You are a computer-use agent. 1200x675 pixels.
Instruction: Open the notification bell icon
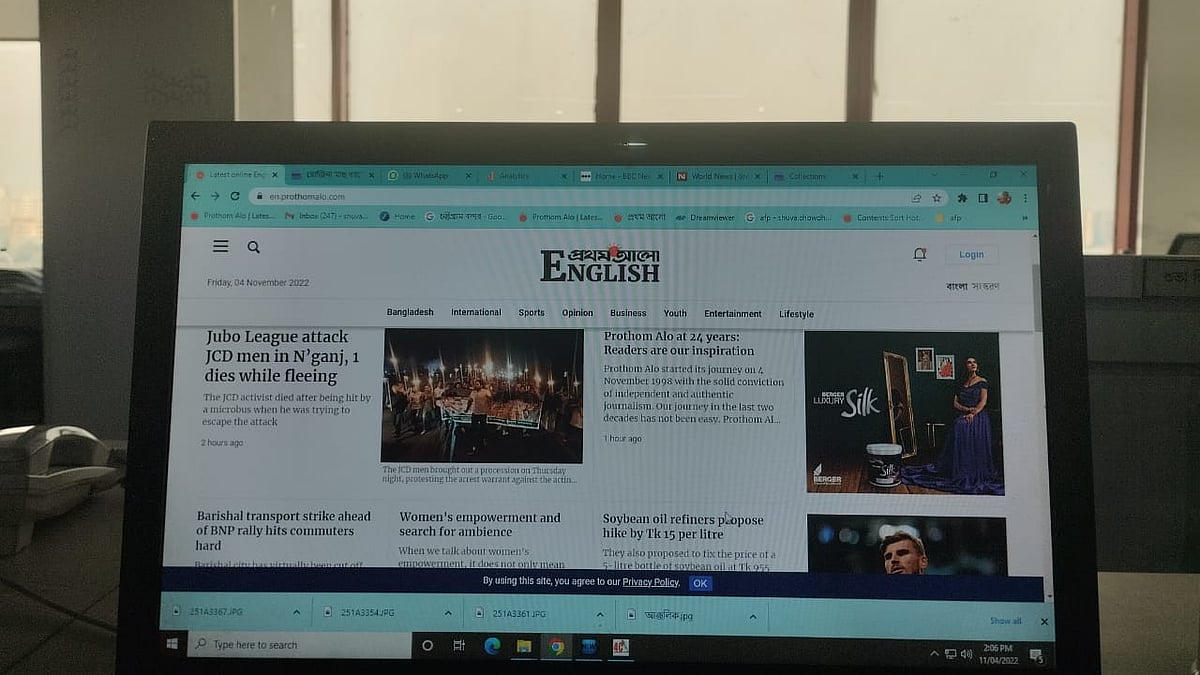[920, 255]
